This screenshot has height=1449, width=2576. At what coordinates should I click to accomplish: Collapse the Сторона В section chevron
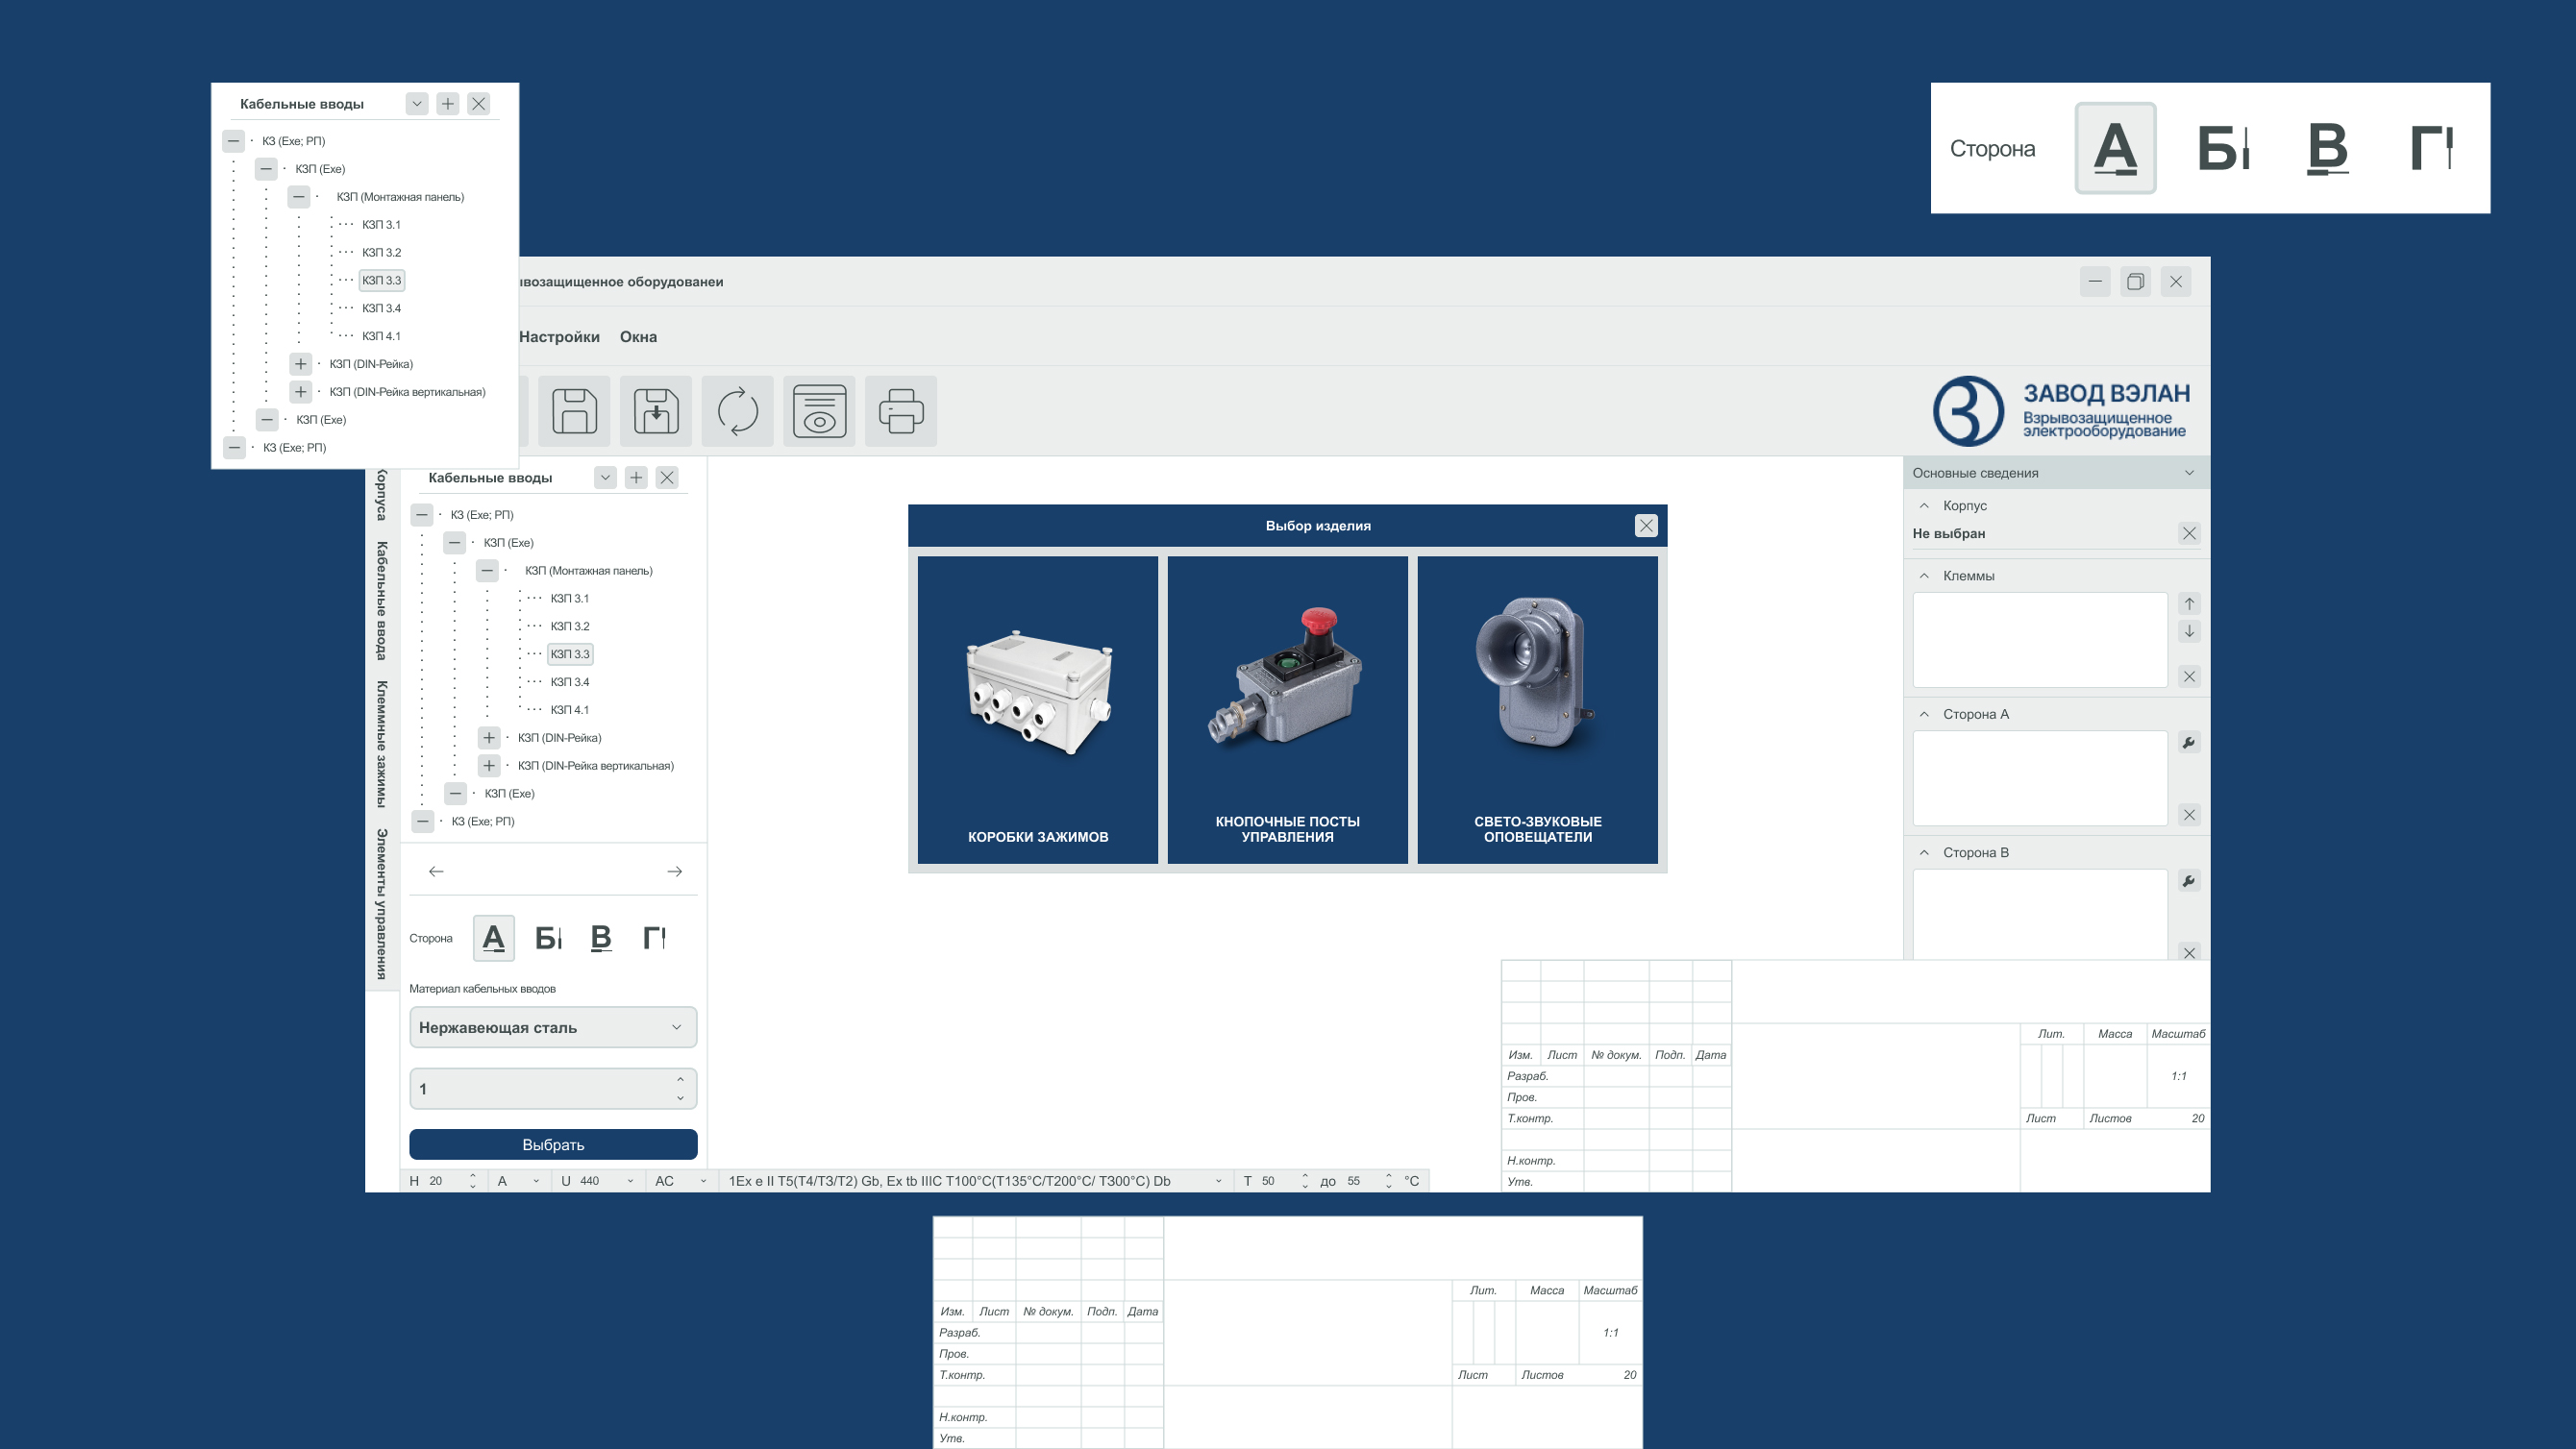(x=1924, y=853)
